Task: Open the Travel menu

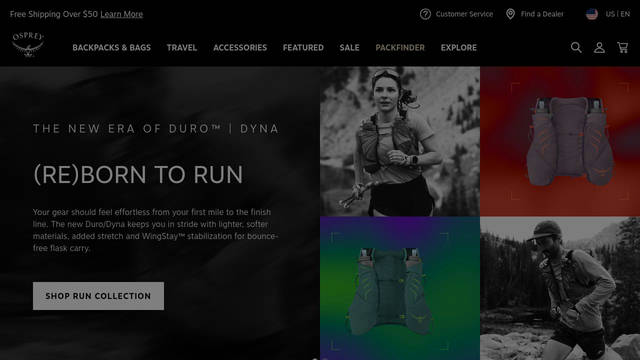Action: [182, 48]
